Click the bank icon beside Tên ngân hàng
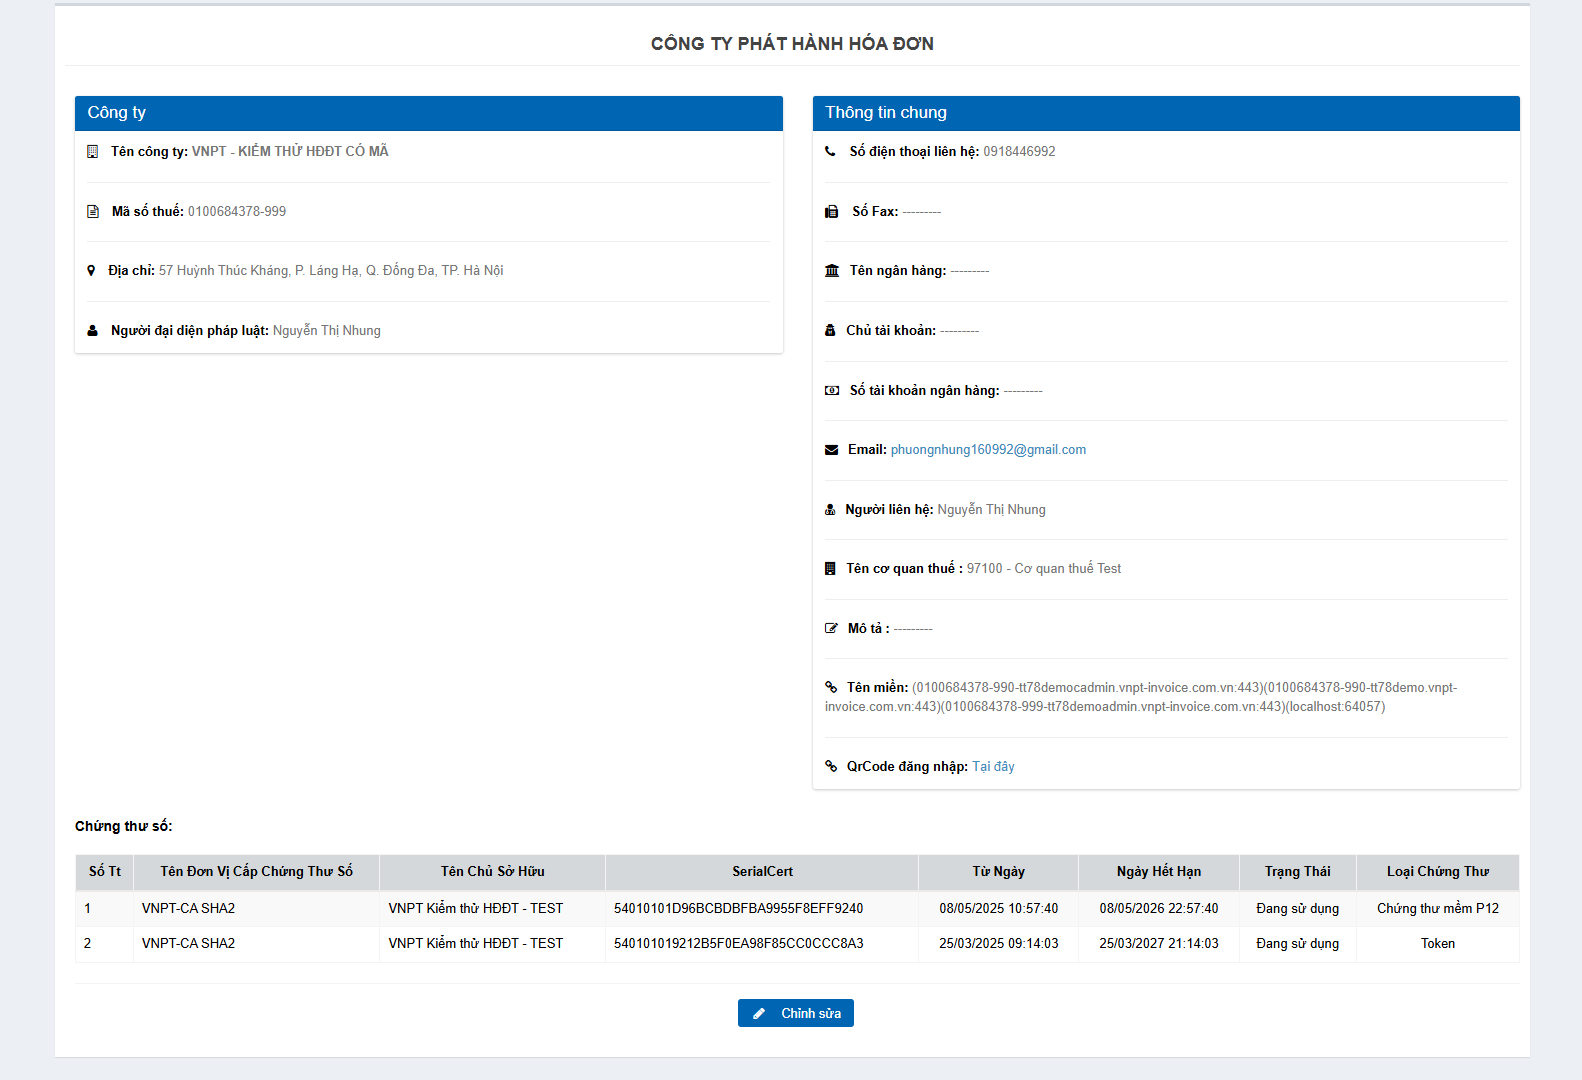Screen dimensions: 1582x1080 pyautogui.click(x=832, y=271)
